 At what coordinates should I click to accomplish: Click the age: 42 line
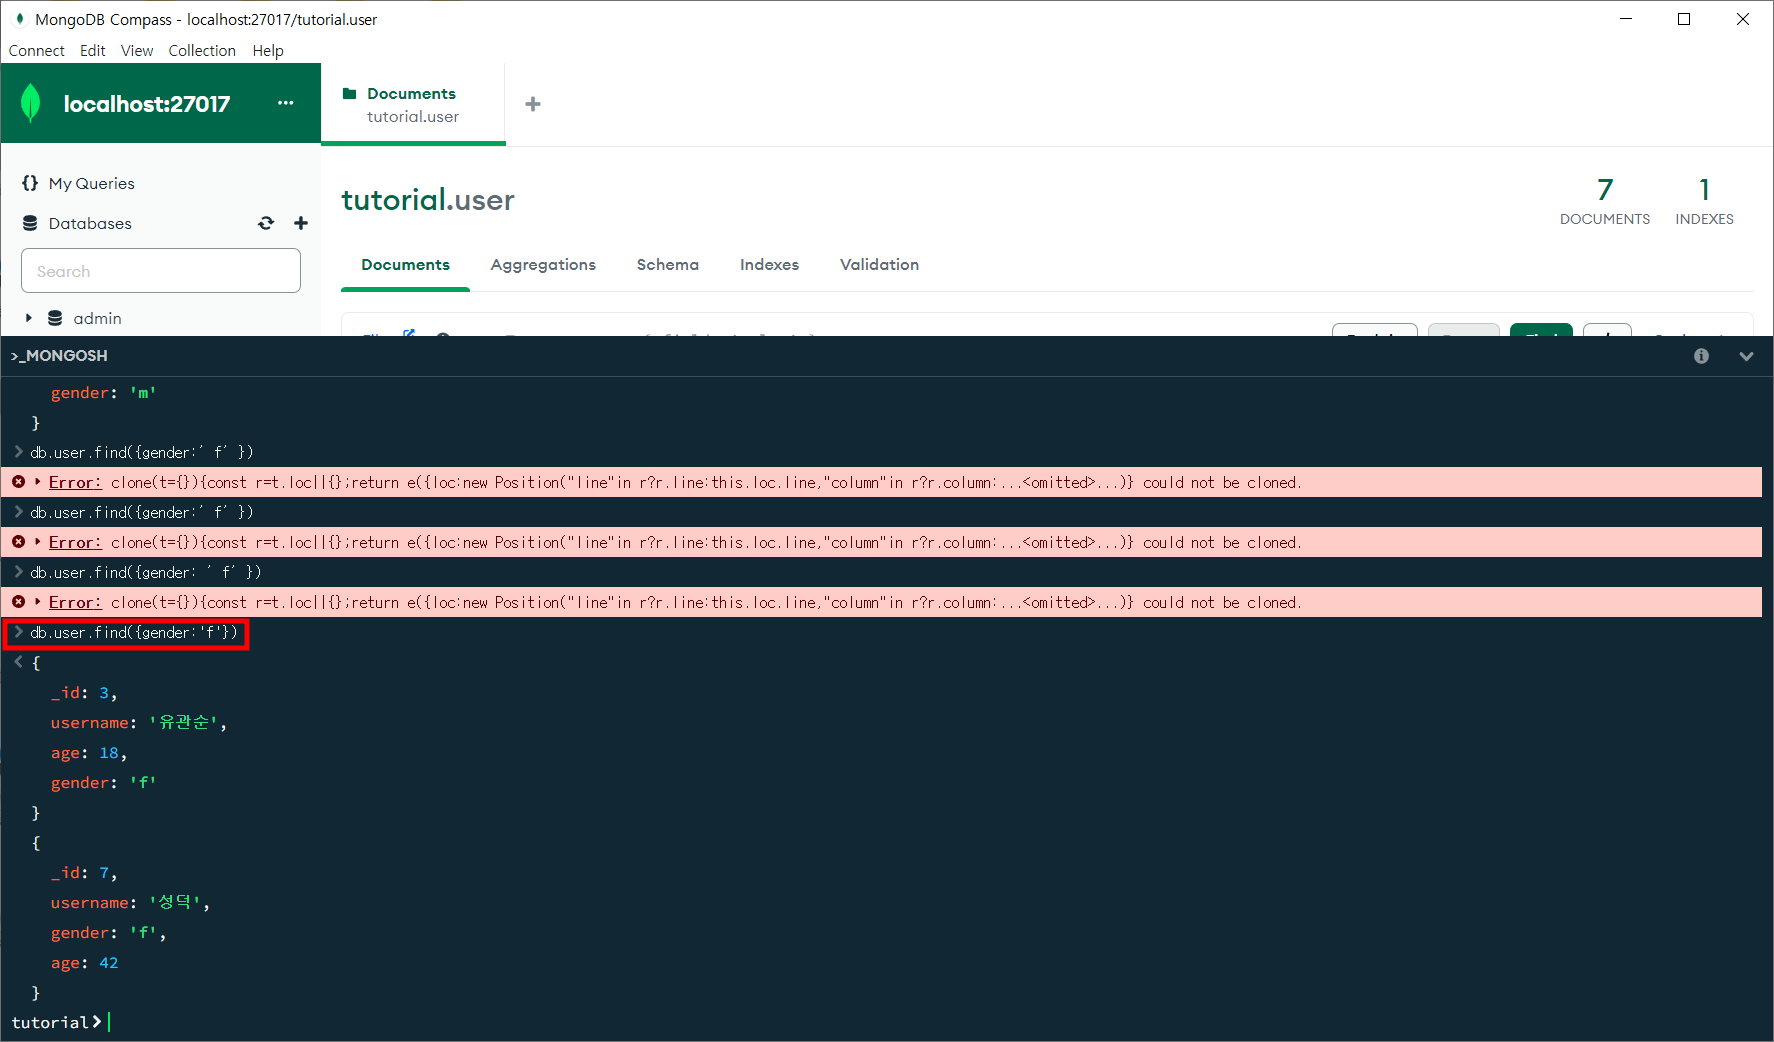point(85,962)
